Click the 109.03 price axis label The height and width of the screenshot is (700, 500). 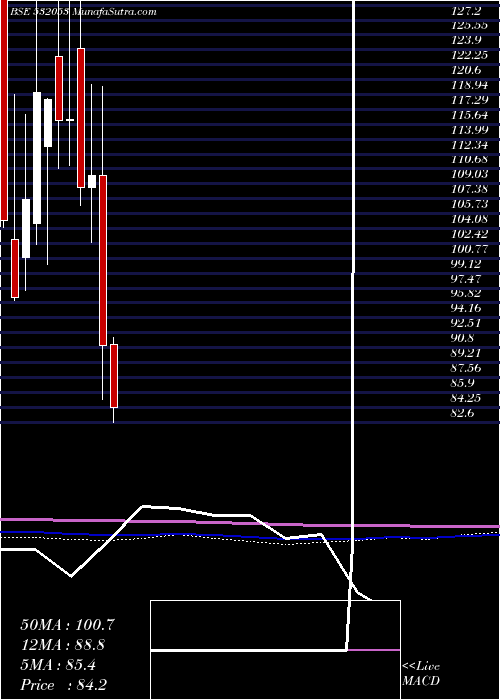470,174
